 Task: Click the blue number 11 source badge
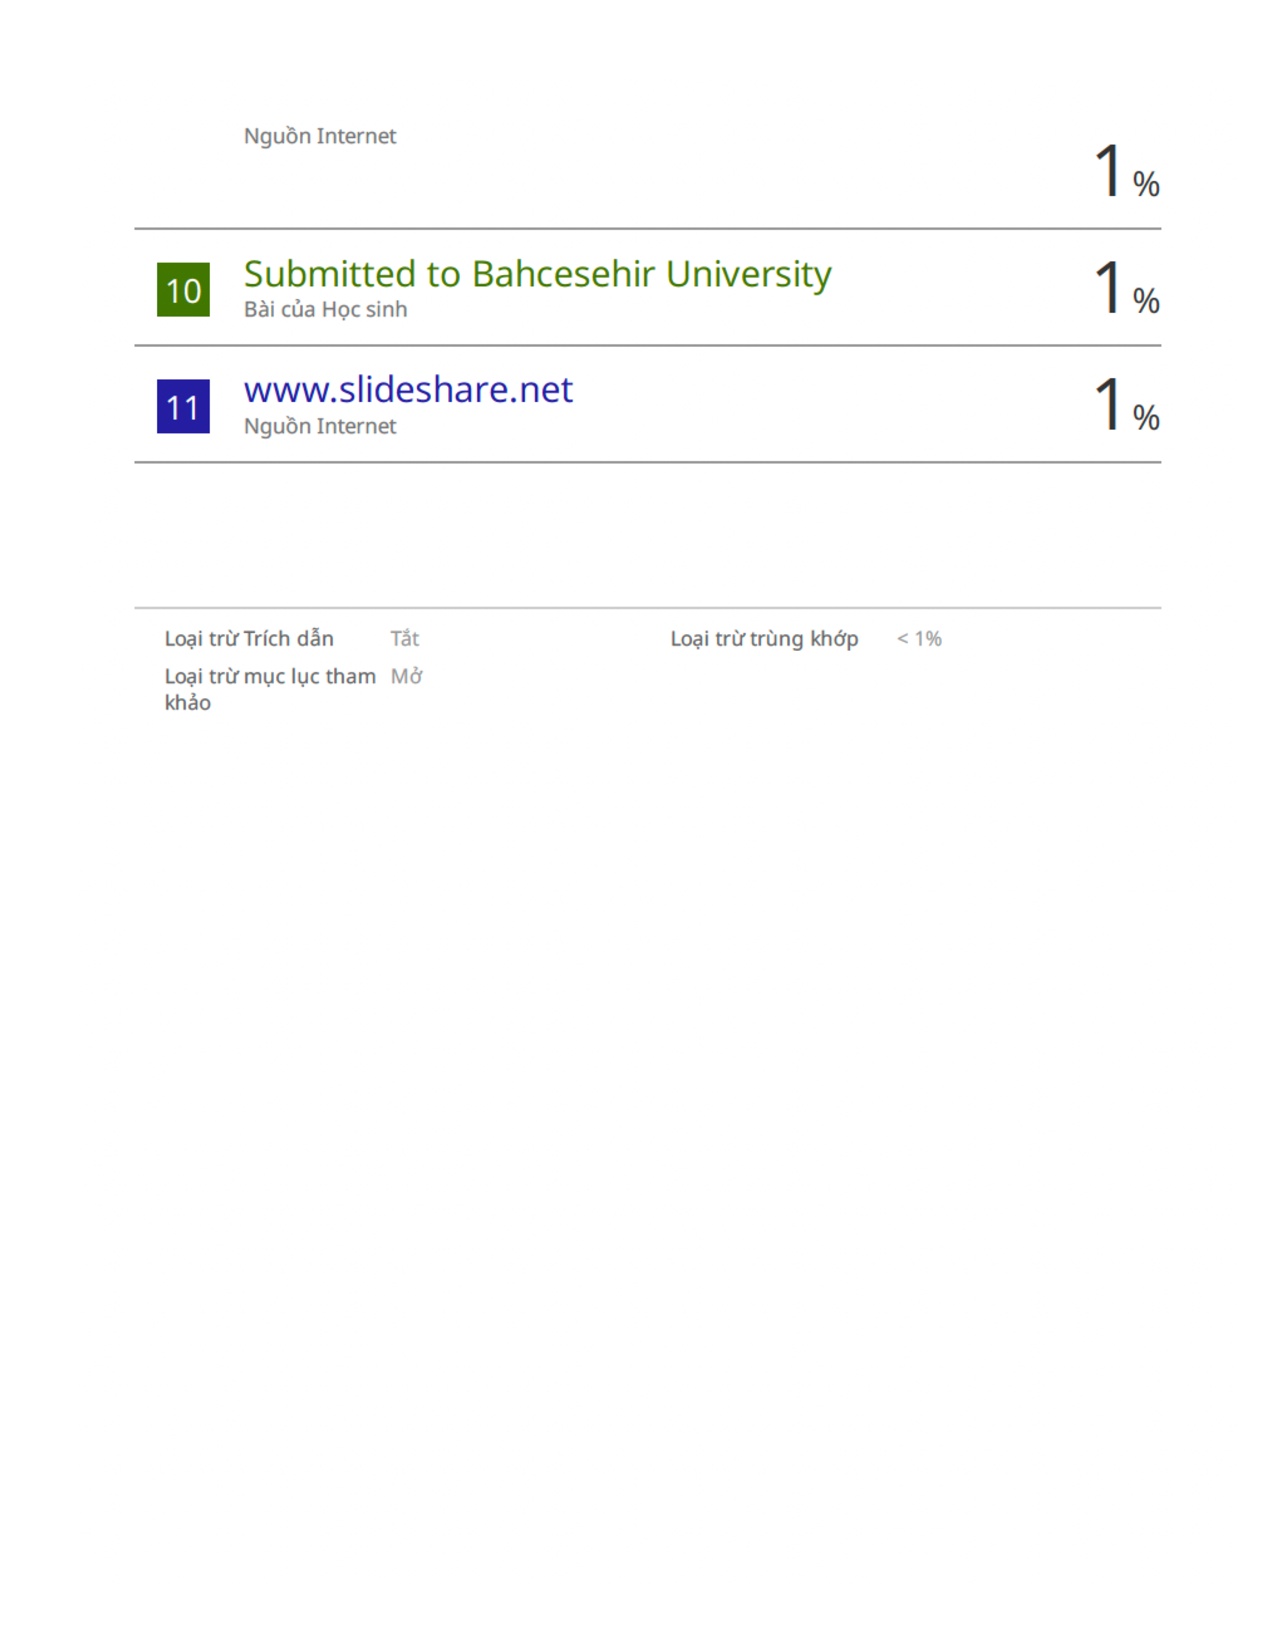pyautogui.click(x=183, y=406)
